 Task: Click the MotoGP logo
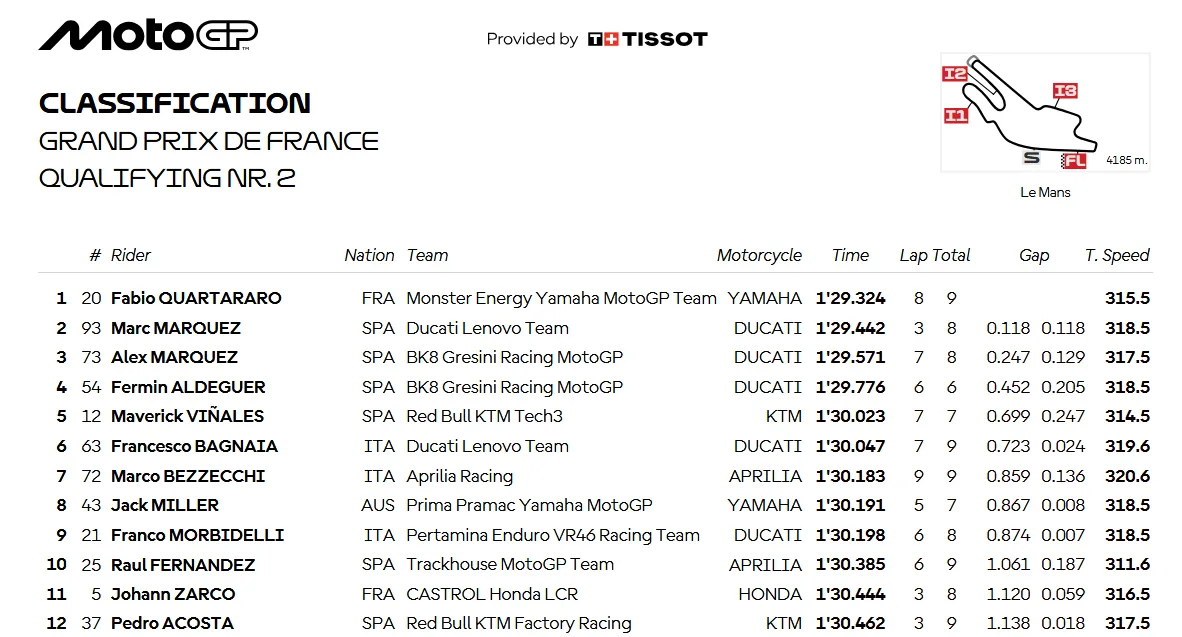click(x=148, y=35)
